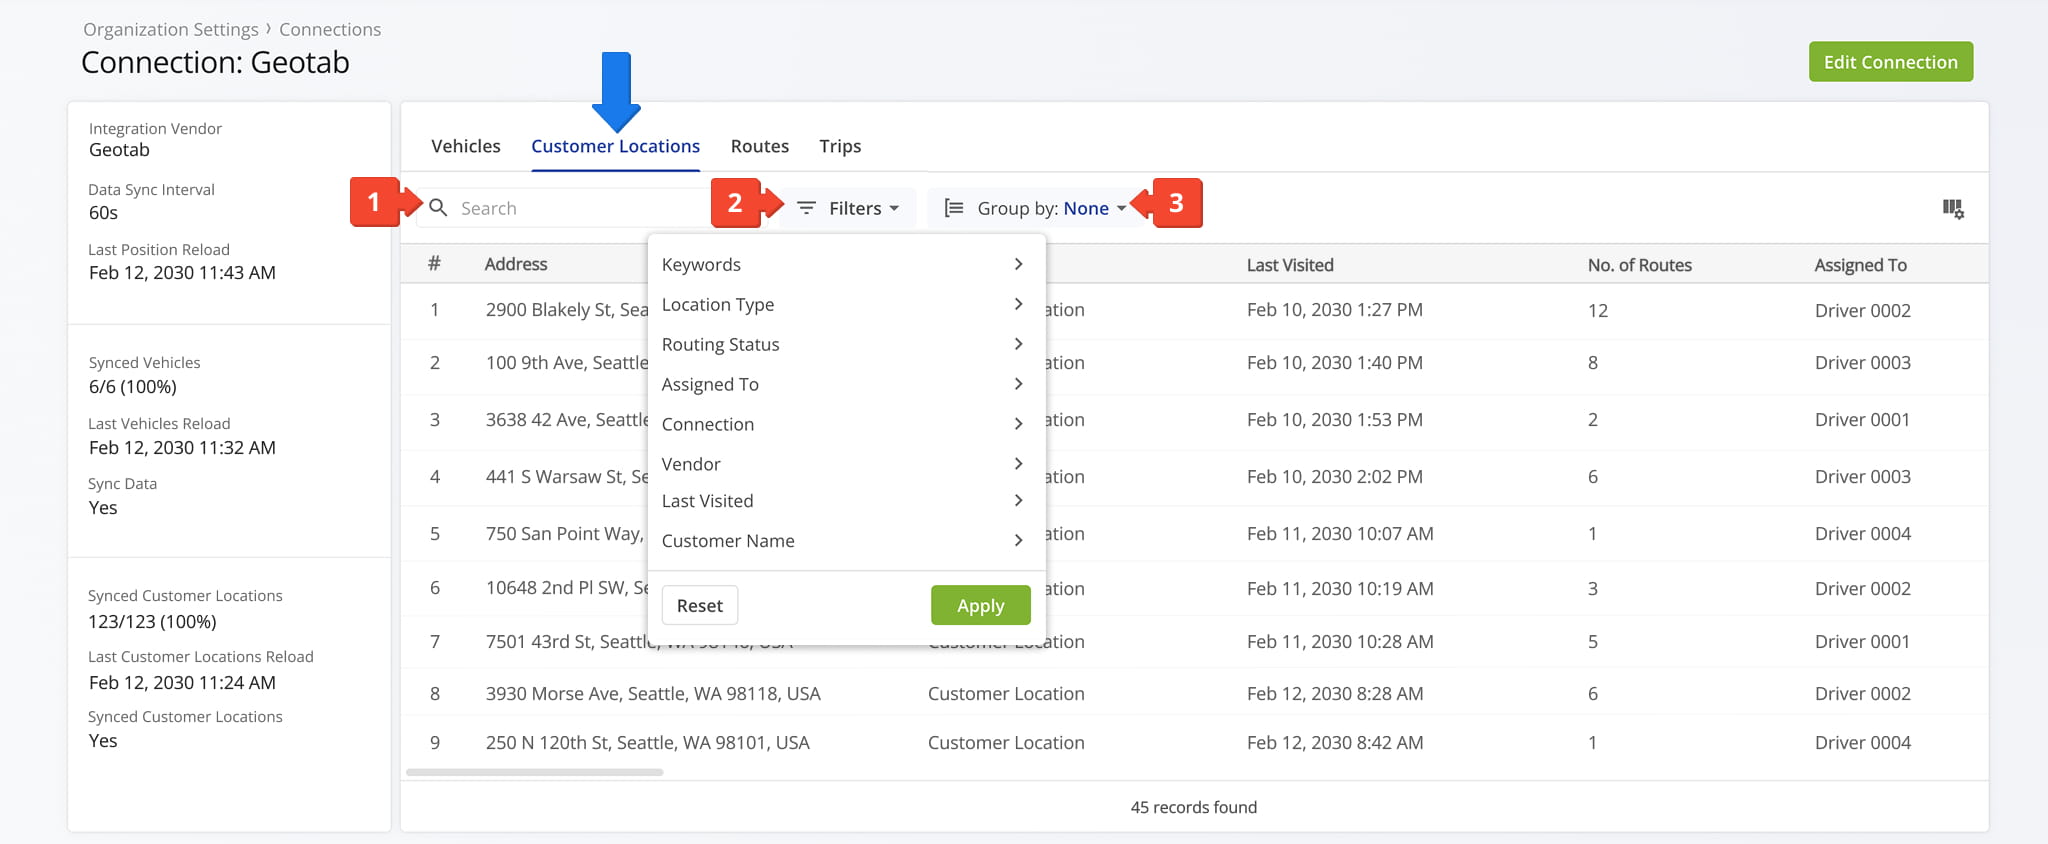Open the Trips tab
2048x844 pixels.
840,146
